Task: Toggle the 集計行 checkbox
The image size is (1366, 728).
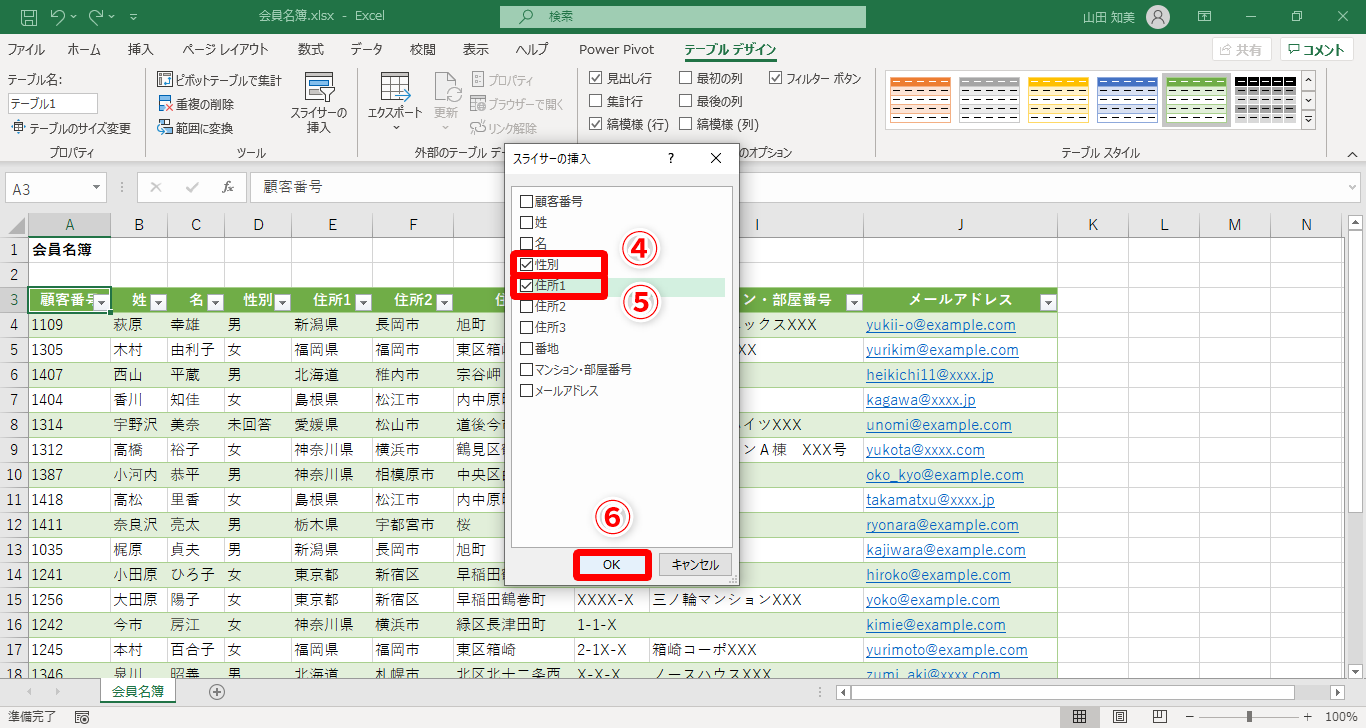Action: point(596,101)
